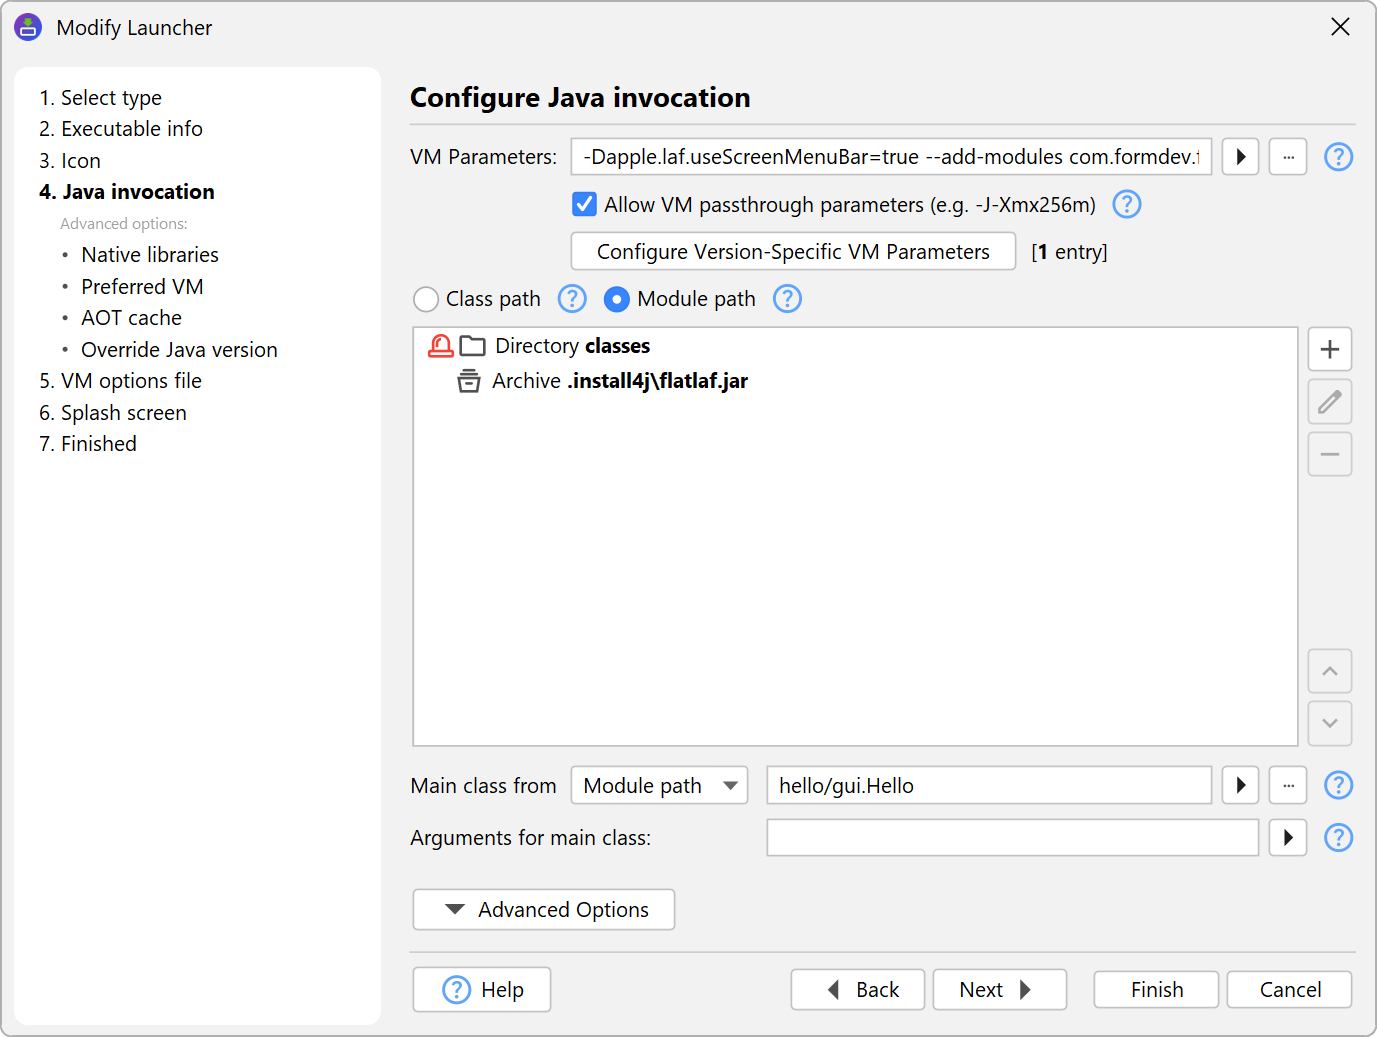Go to step 7 Finished

88,444
